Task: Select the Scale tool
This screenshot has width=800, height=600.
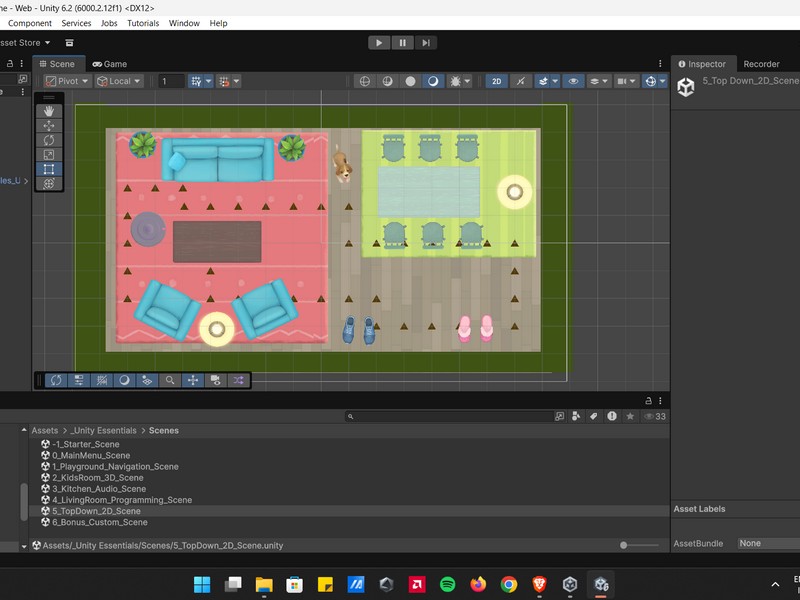Action: (49, 155)
